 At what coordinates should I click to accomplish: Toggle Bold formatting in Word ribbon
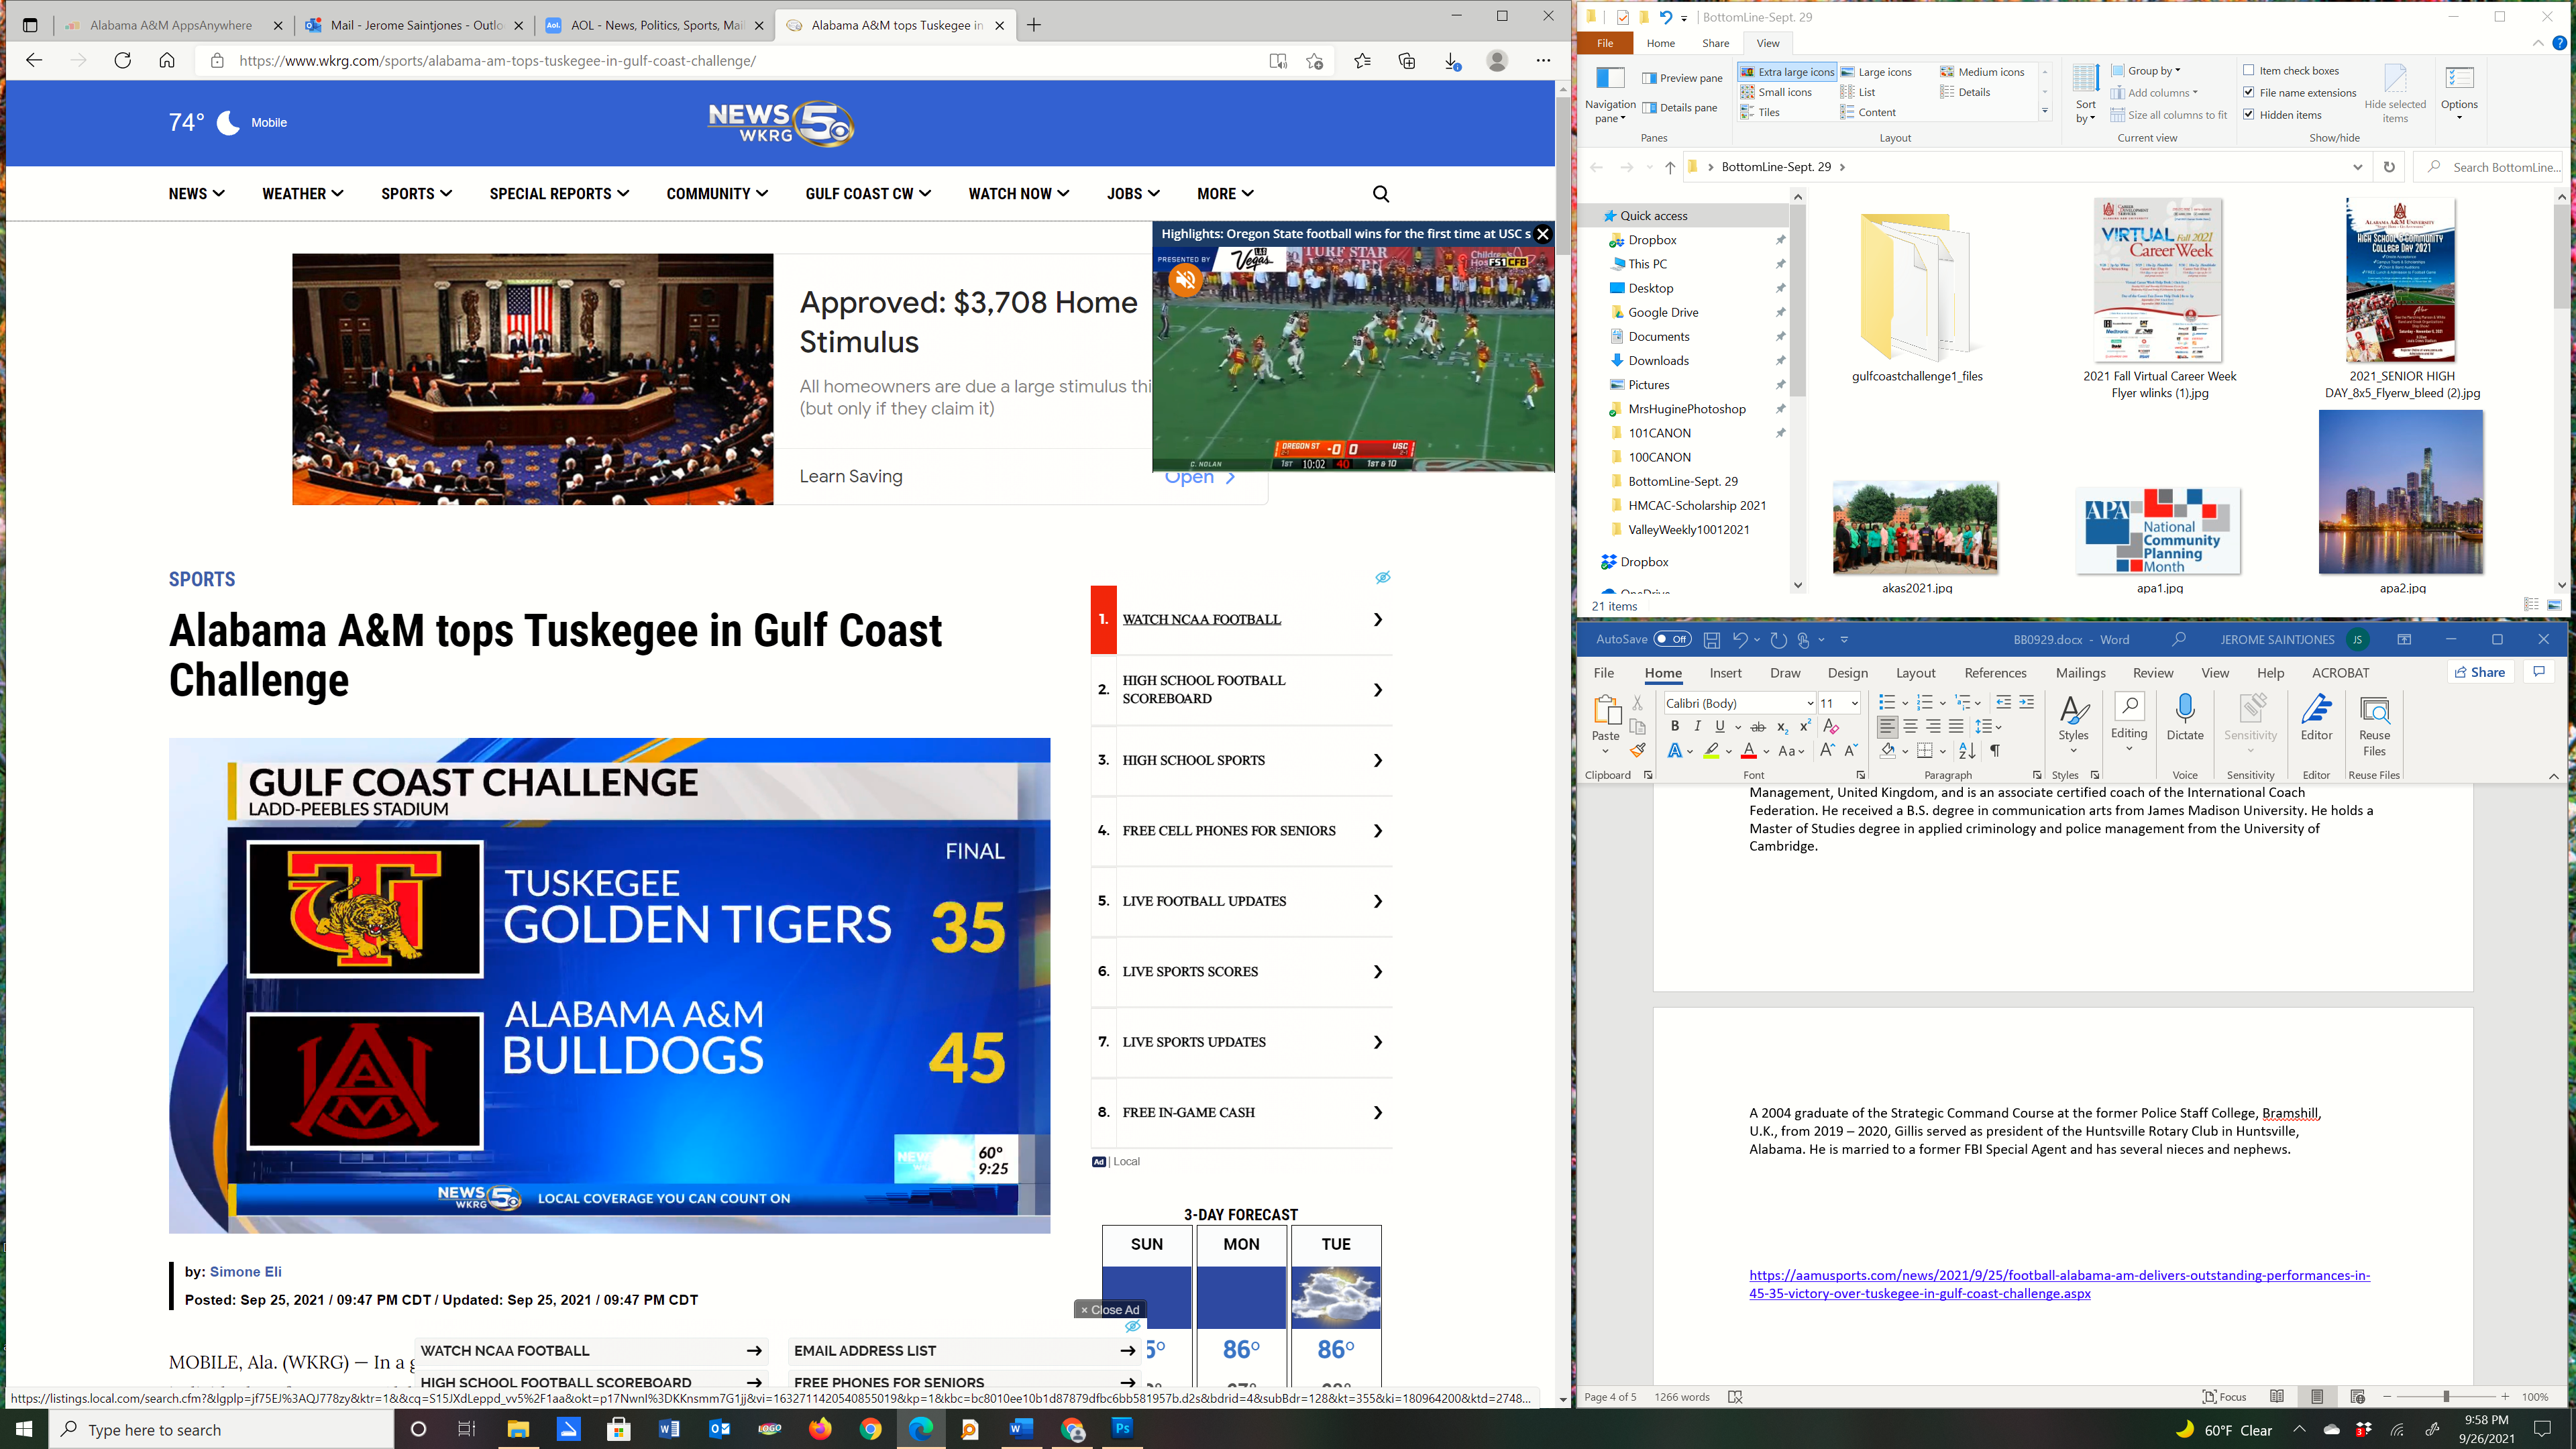tap(1675, 726)
